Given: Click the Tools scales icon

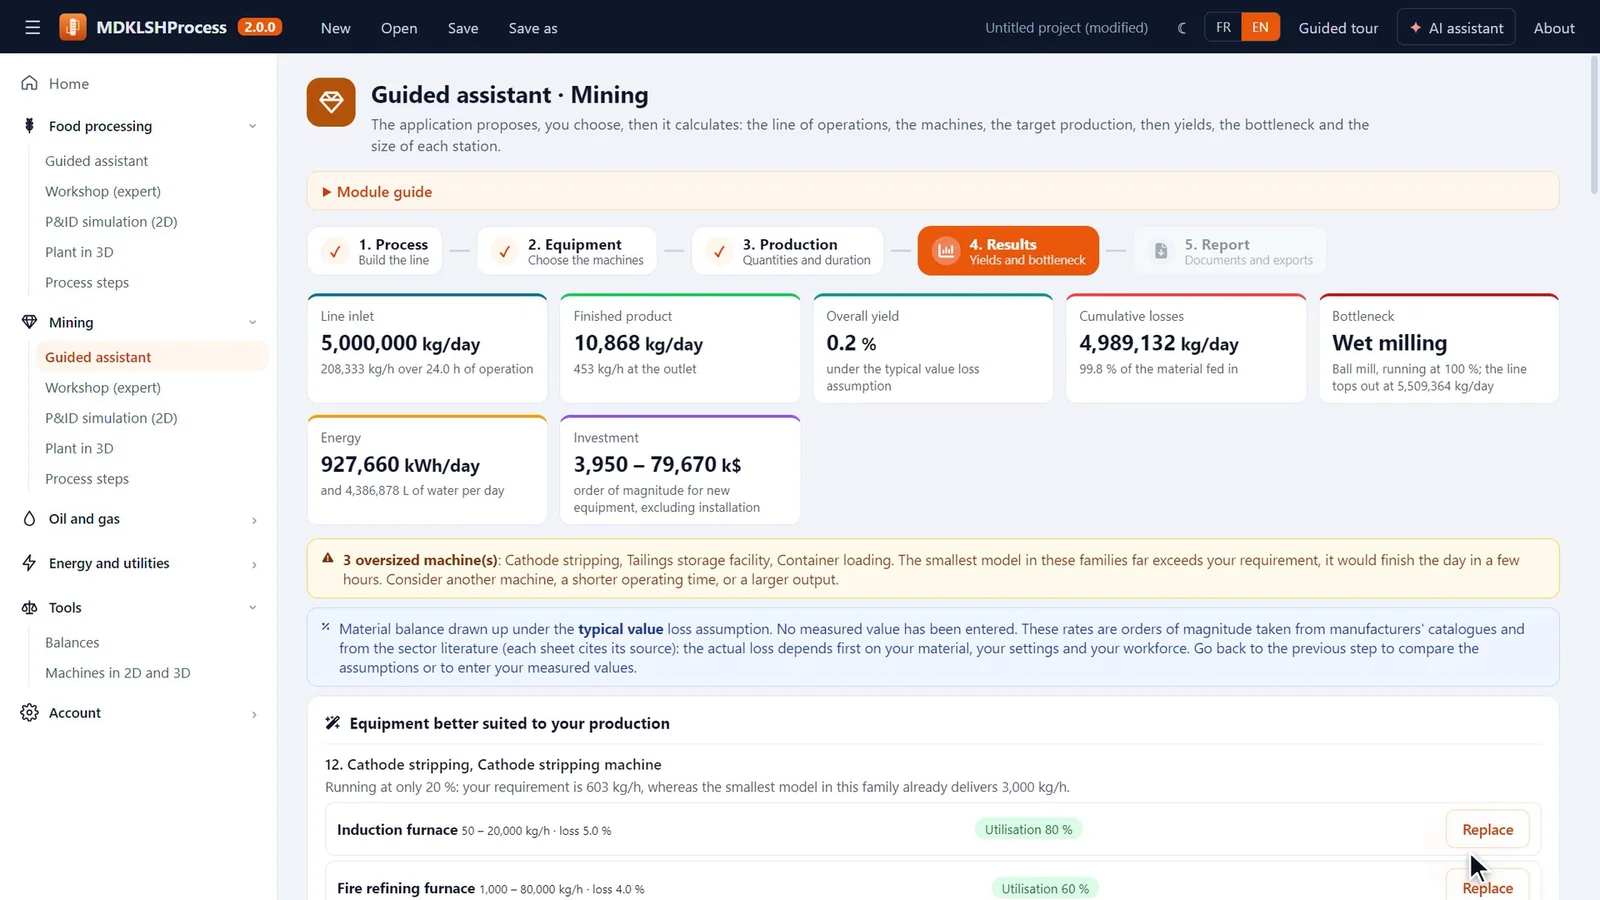Looking at the screenshot, I should point(29,608).
